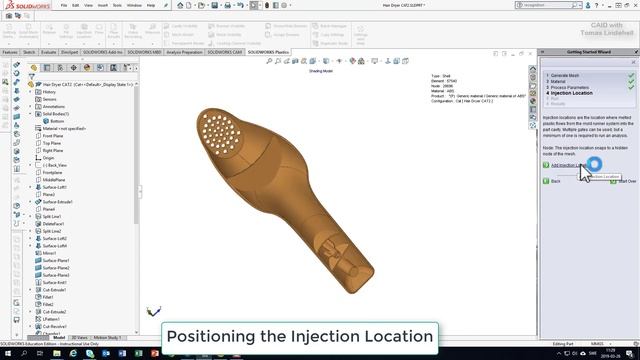Click the search commands box at top right
Screen dimensions: 640x360
click(547, 5)
